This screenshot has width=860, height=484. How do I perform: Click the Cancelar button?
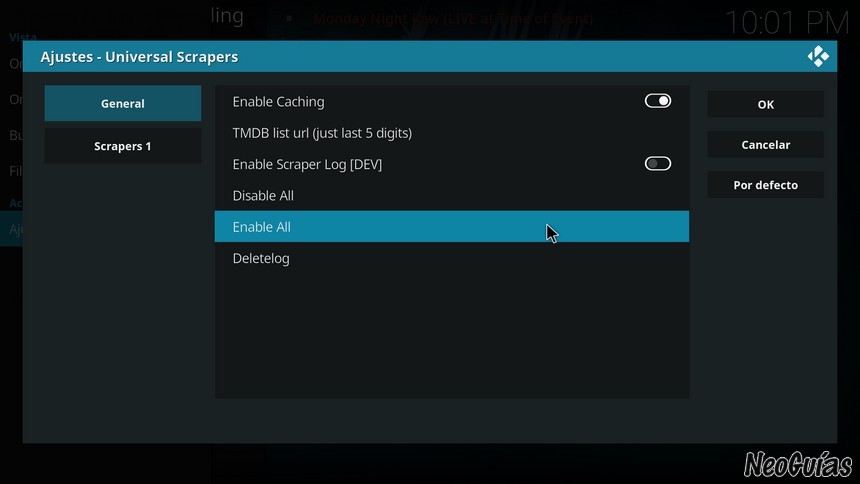click(x=766, y=145)
